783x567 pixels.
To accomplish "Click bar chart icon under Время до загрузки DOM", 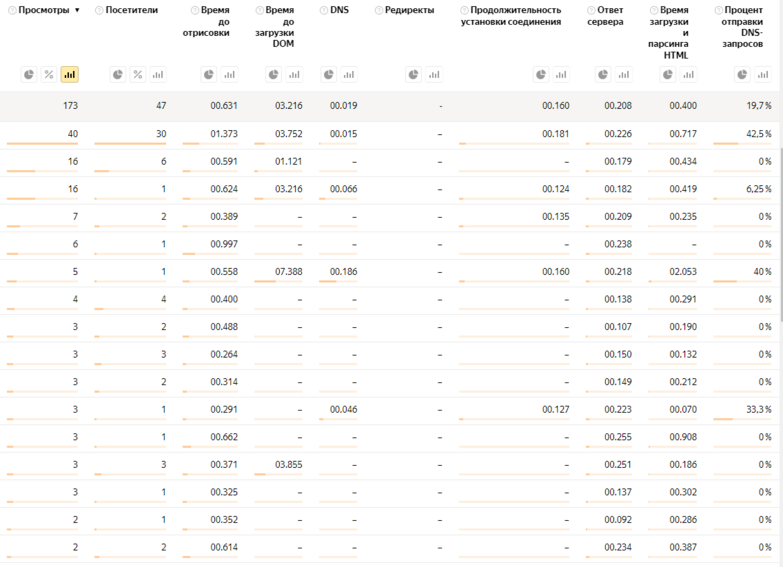I will pyautogui.click(x=294, y=75).
